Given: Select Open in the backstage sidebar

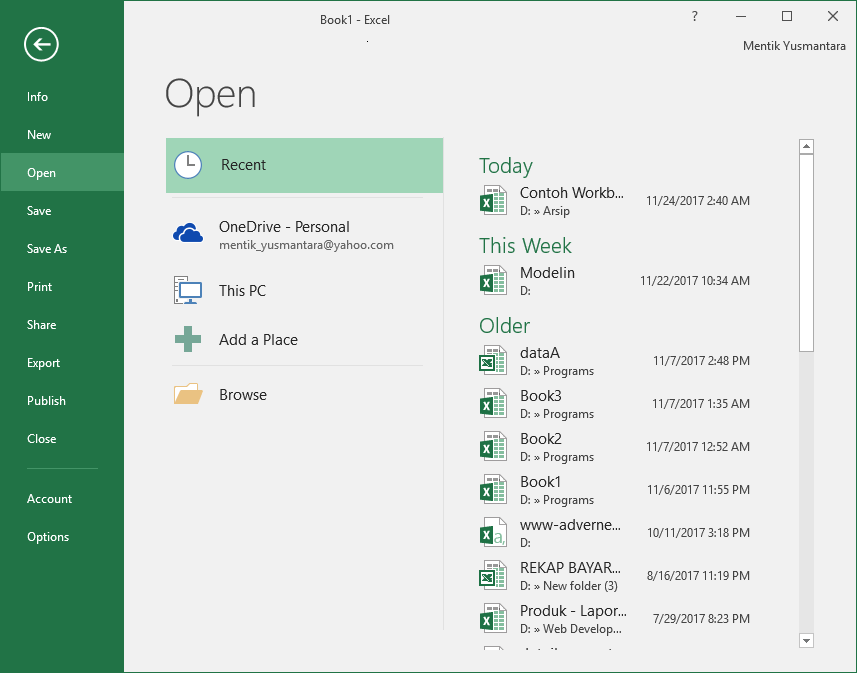Looking at the screenshot, I should pyautogui.click(x=62, y=172).
